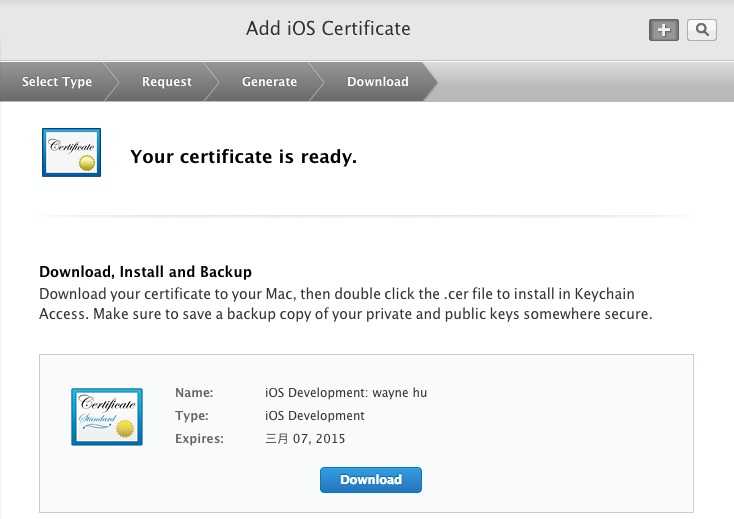Click the certificate icon beside ready message
Screen dimensions: 734x519
click(x=71, y=152)
